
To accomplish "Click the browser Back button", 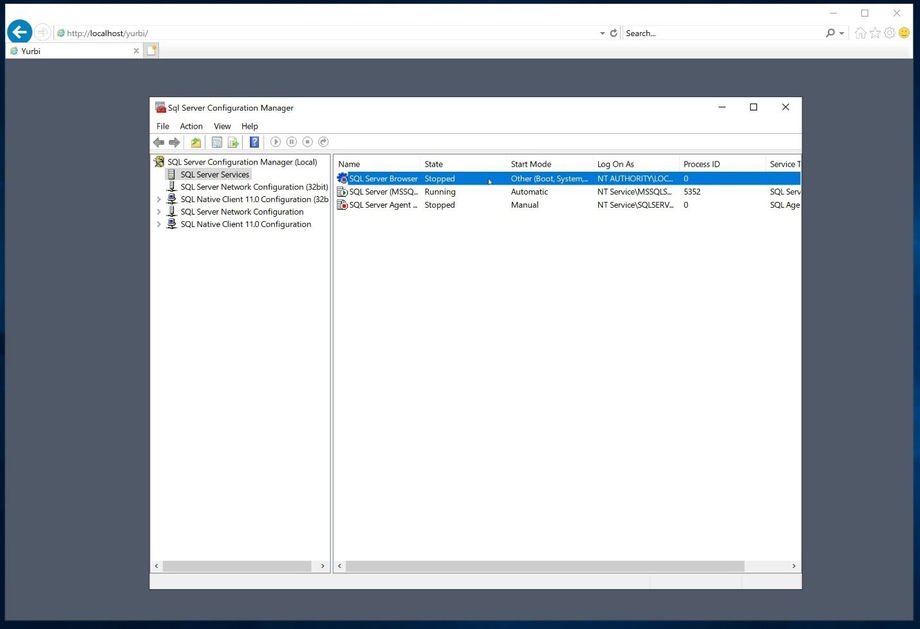I will click(x=19, y=33).
